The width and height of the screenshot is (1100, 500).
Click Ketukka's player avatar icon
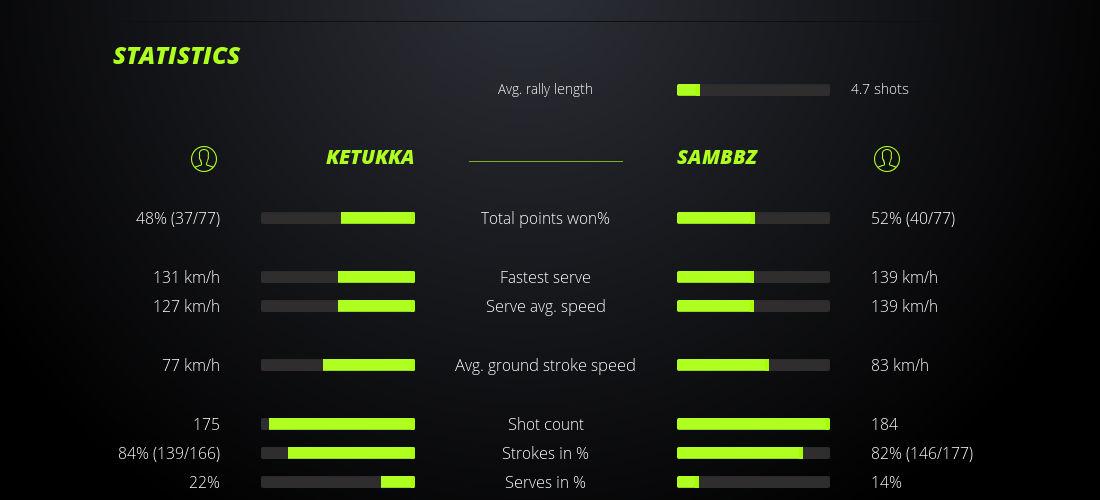pyautogui.click(x=204, y=158)
